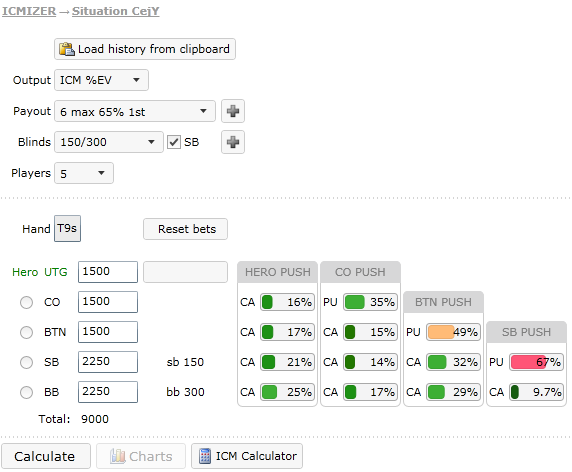Image resolution: width=572 pixels, height=472 pixels.
Task: Expand the Payout 6 max 65% 1st dropdown
Action: [135, 111]
